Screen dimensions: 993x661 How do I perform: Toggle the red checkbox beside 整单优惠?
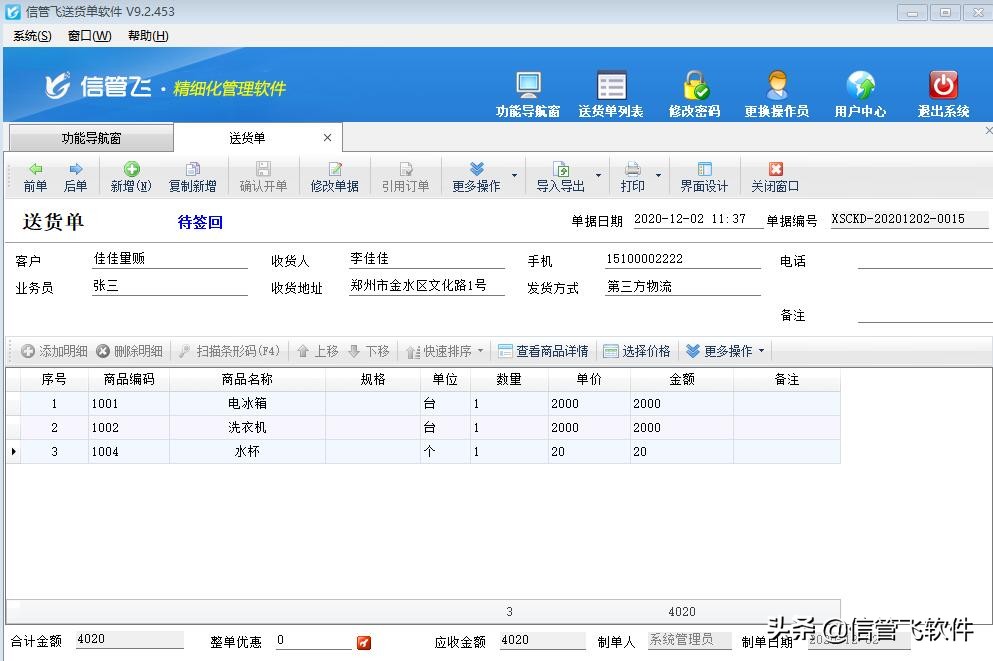point(365,643)
